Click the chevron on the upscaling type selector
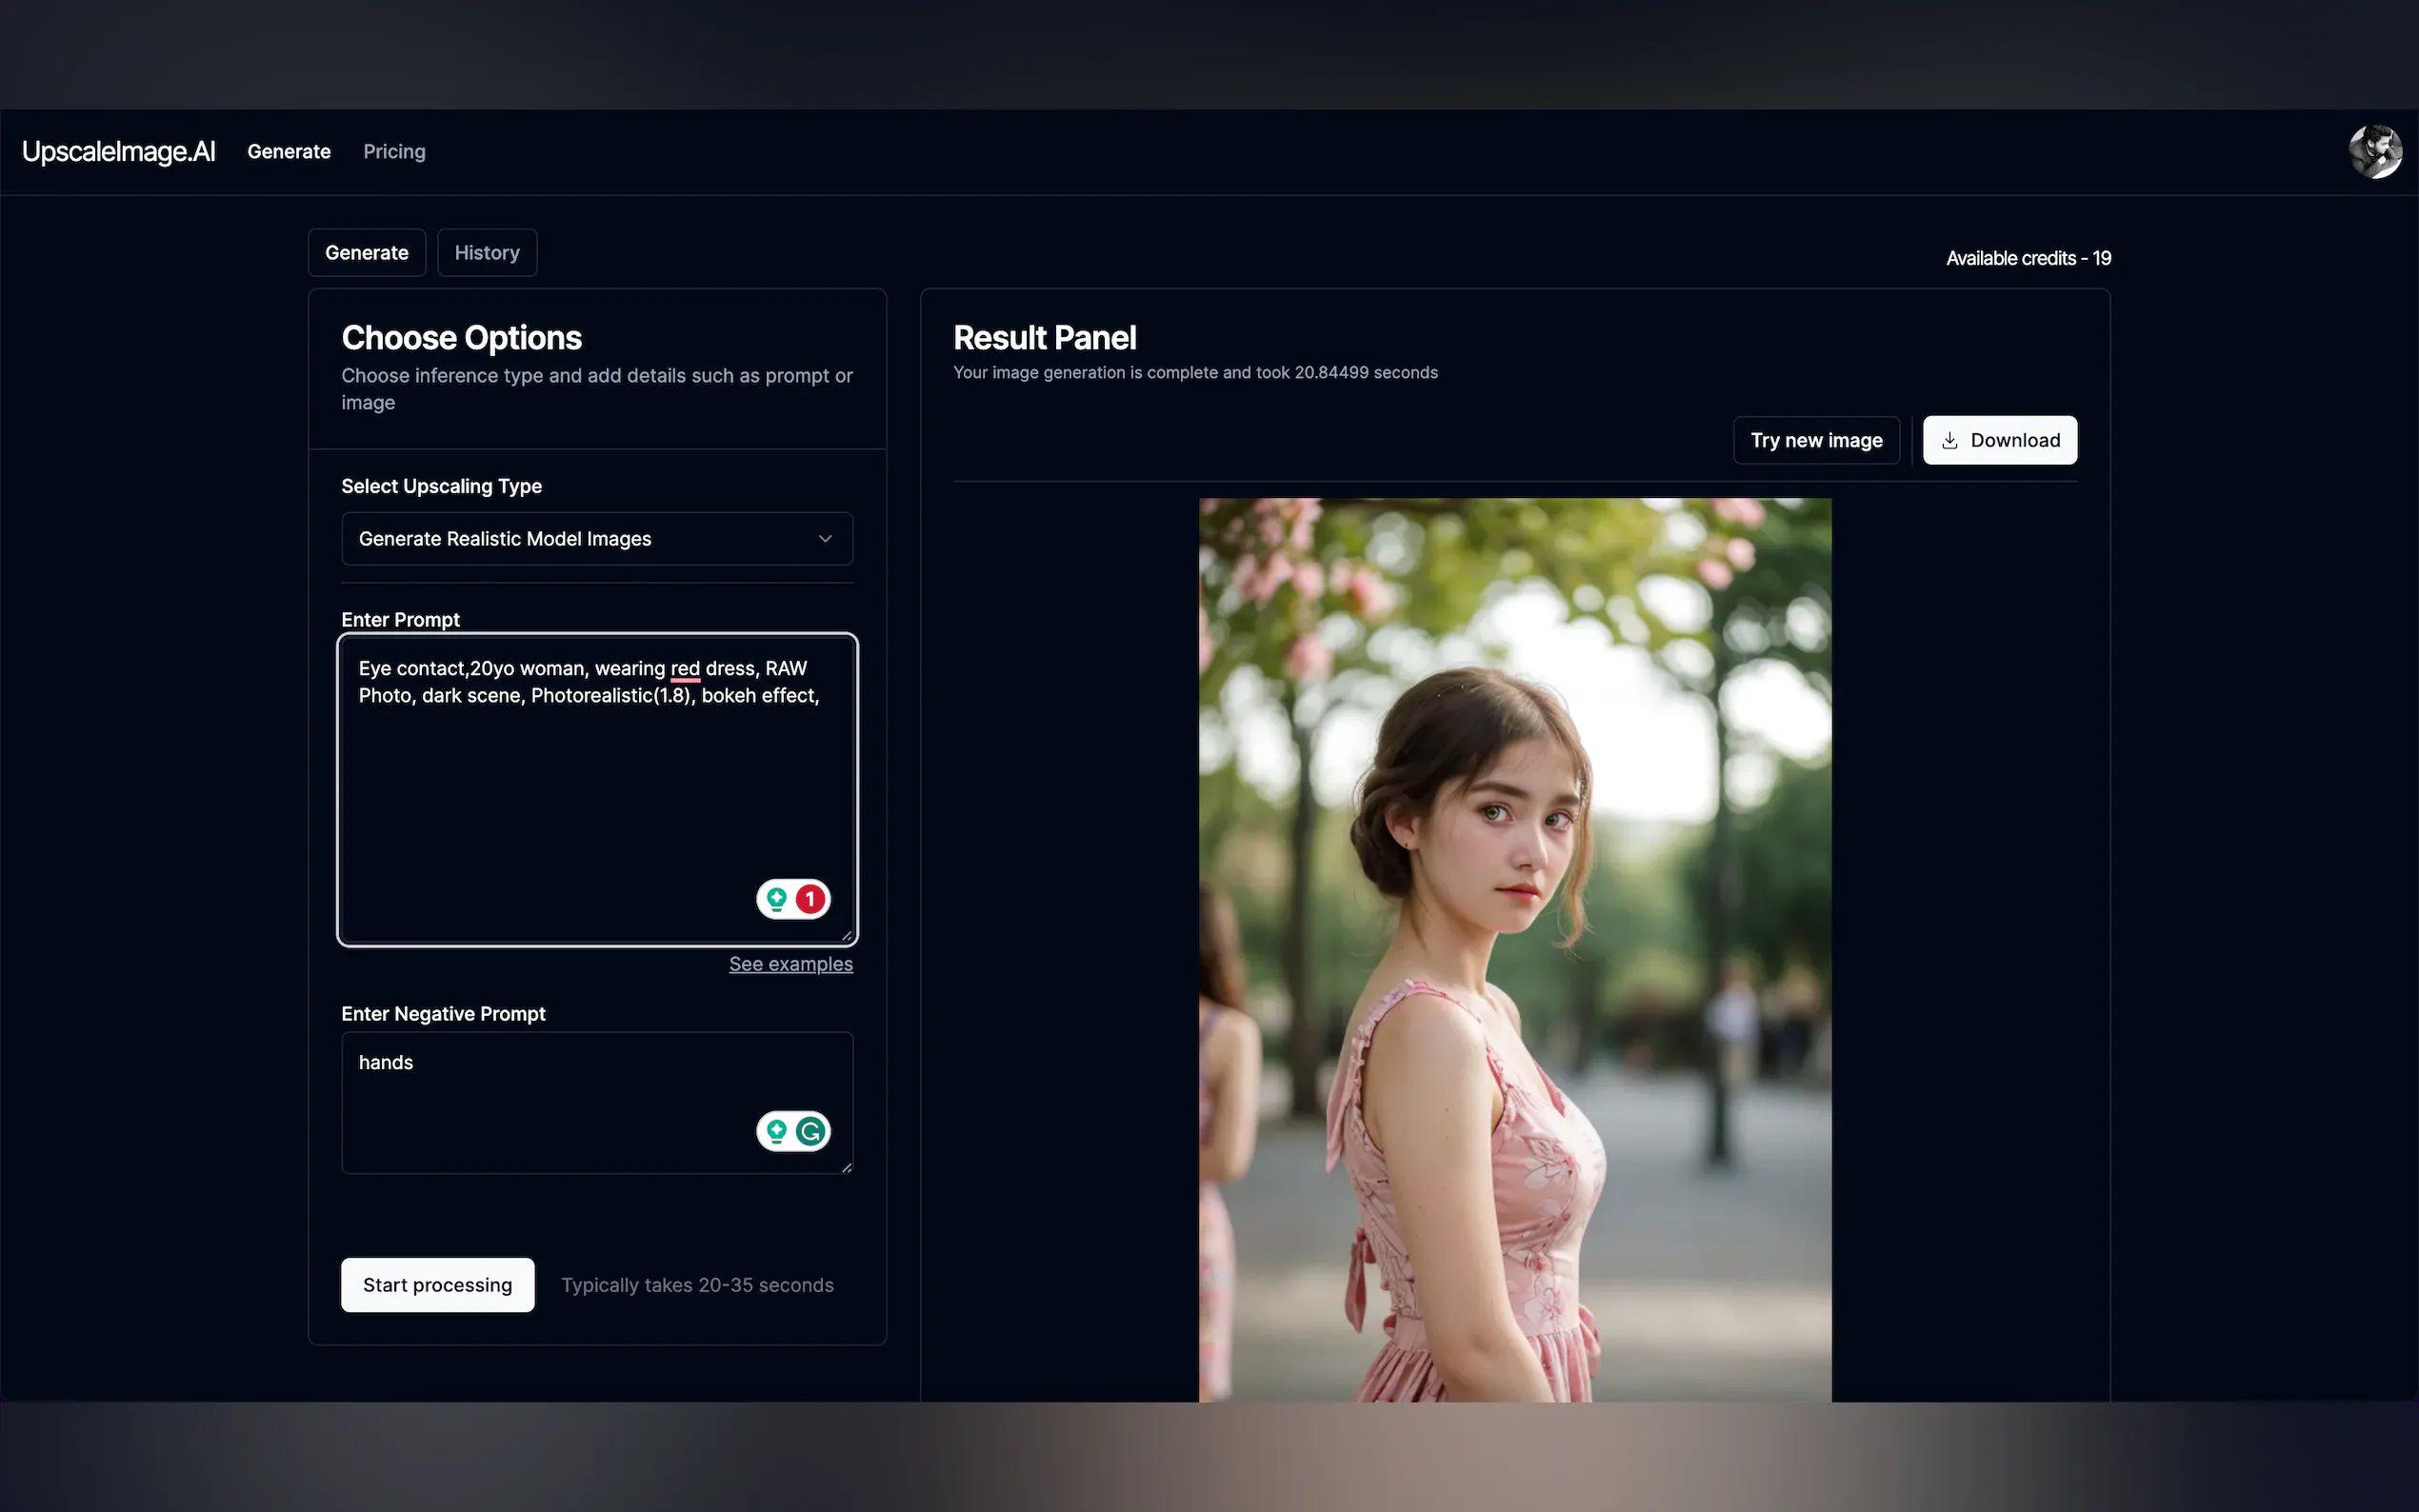The height and width of the screenshot is (1512, 2419). pyautogui.click(x=826, y=538)
